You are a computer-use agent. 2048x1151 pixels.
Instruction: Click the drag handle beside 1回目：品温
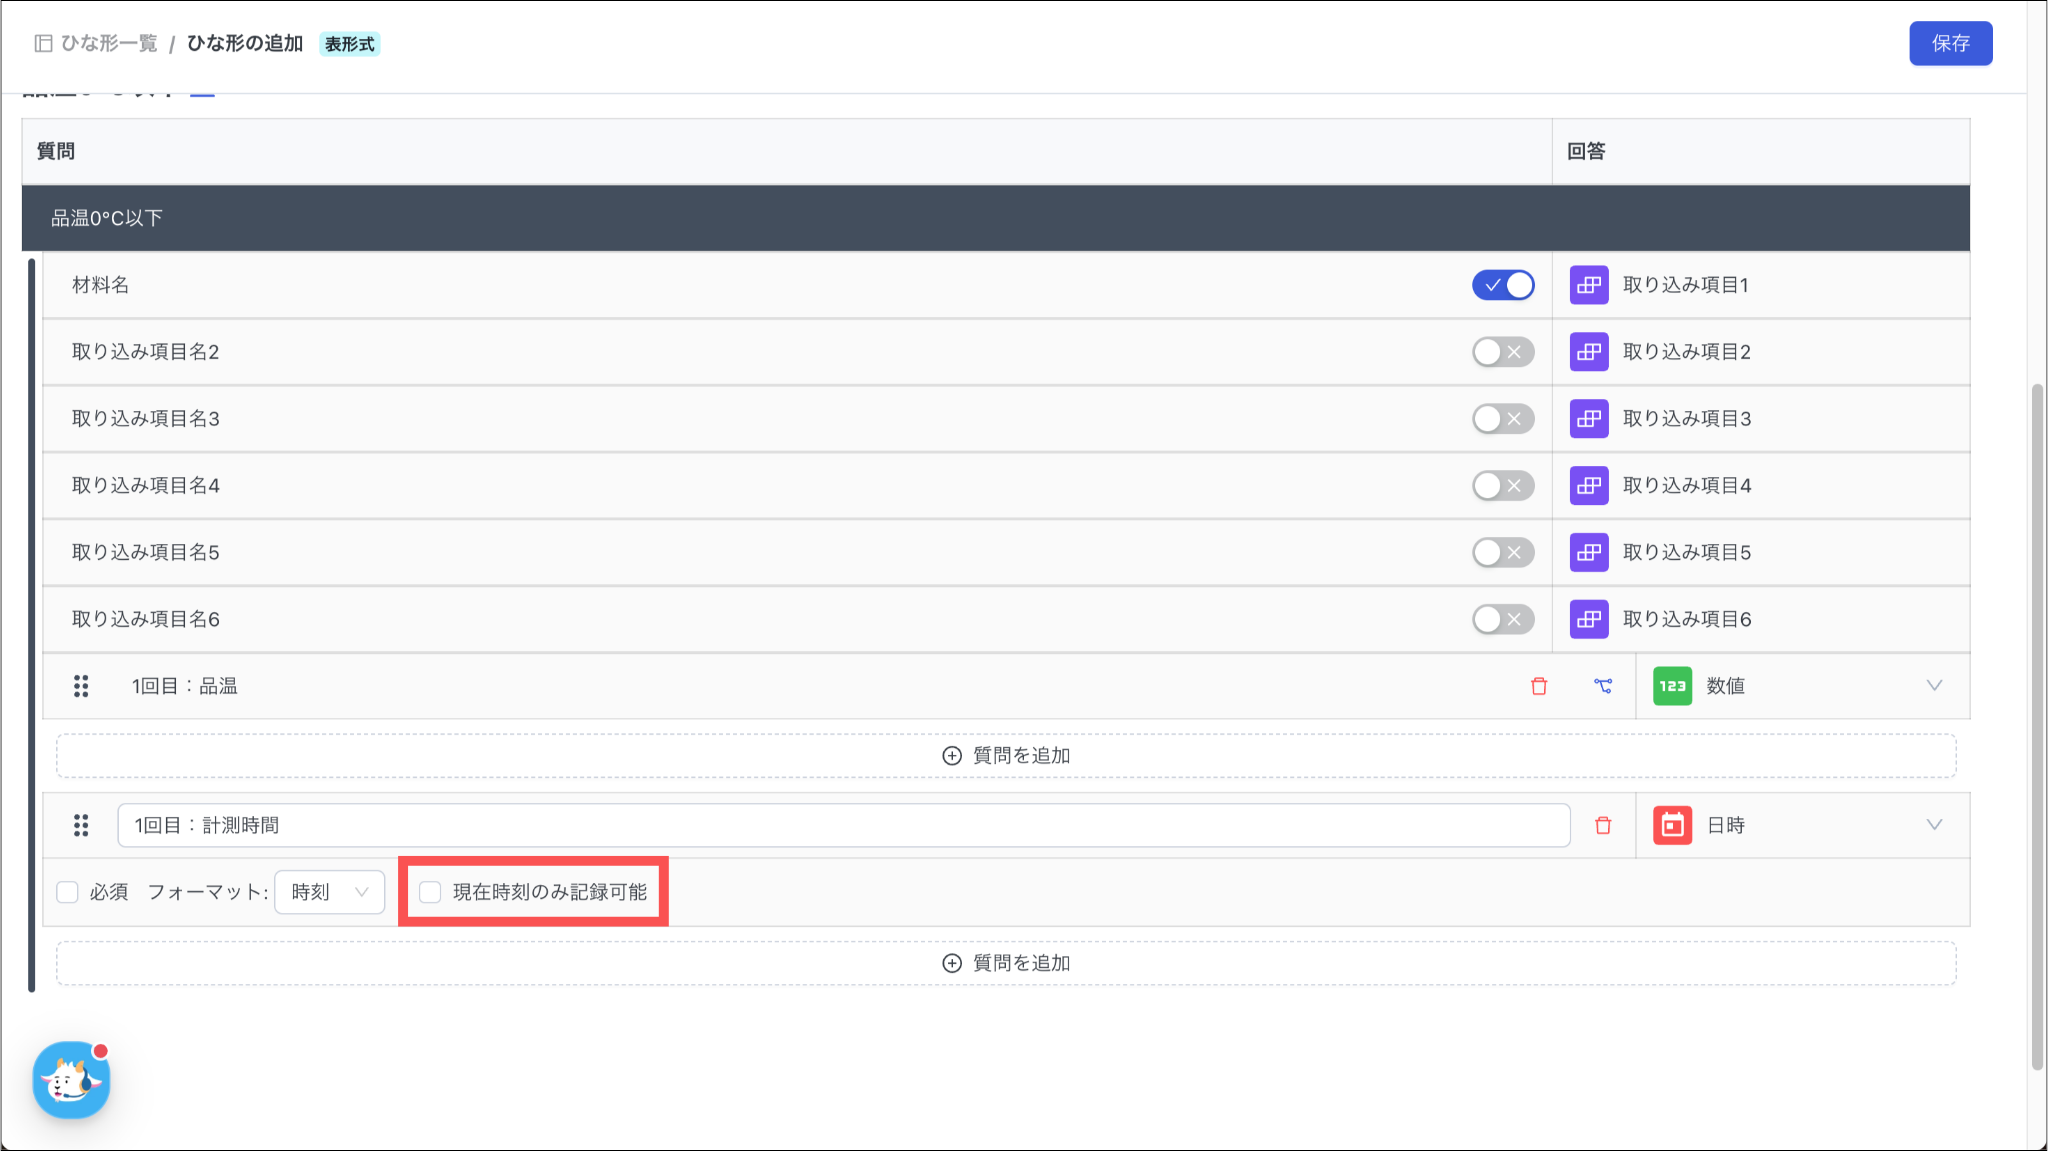[81, 686]
